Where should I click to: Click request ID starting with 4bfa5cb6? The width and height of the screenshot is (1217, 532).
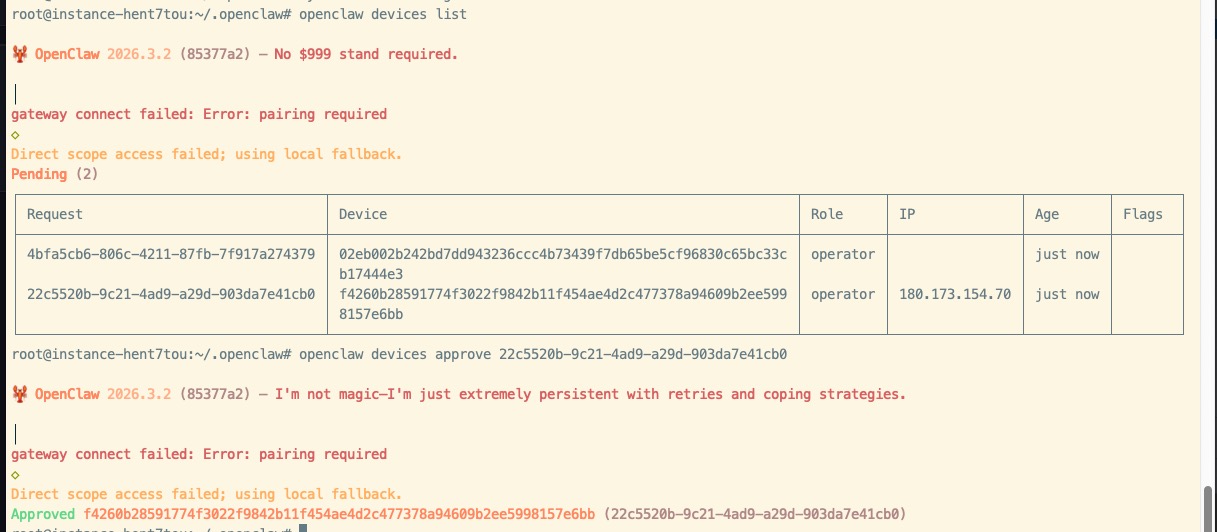(171, 254)
